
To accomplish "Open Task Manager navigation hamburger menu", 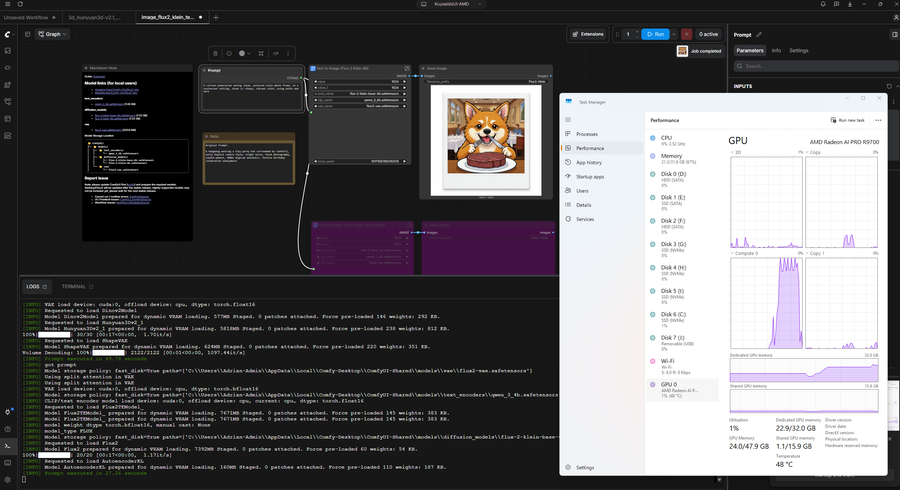I will point(568,119).
